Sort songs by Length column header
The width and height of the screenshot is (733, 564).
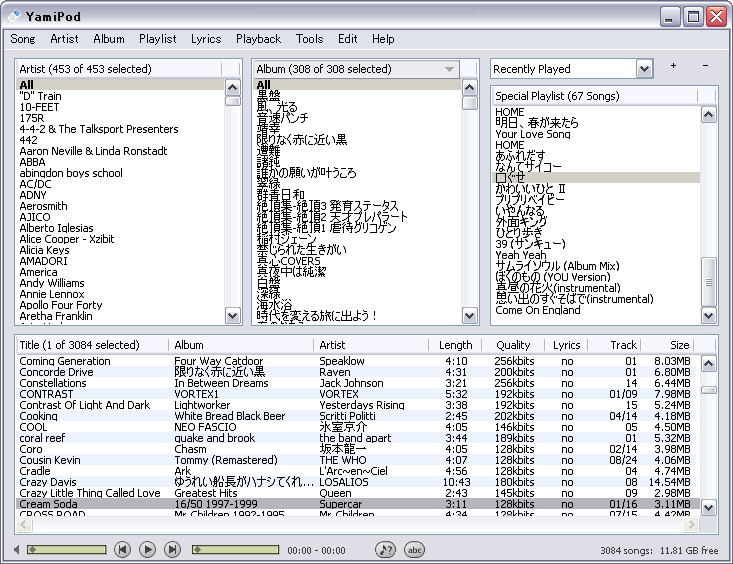point(455,345)
